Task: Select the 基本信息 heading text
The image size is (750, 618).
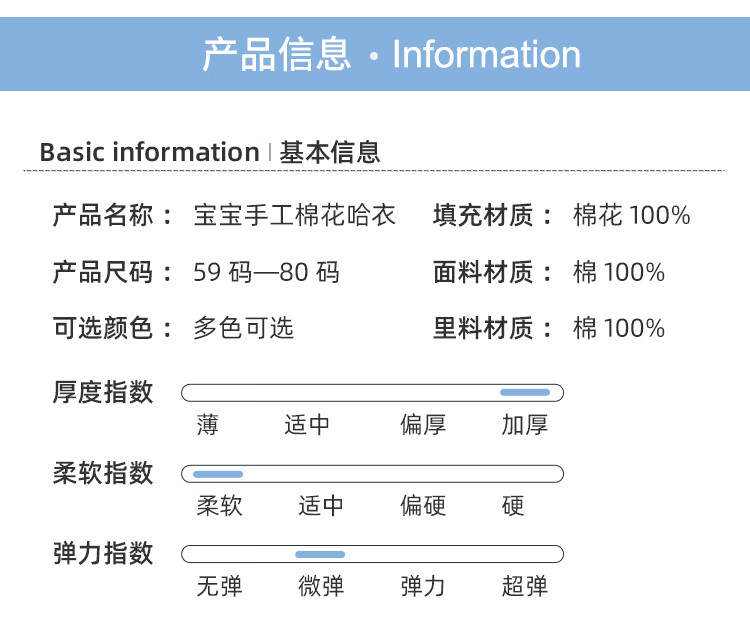Action: 330,153
